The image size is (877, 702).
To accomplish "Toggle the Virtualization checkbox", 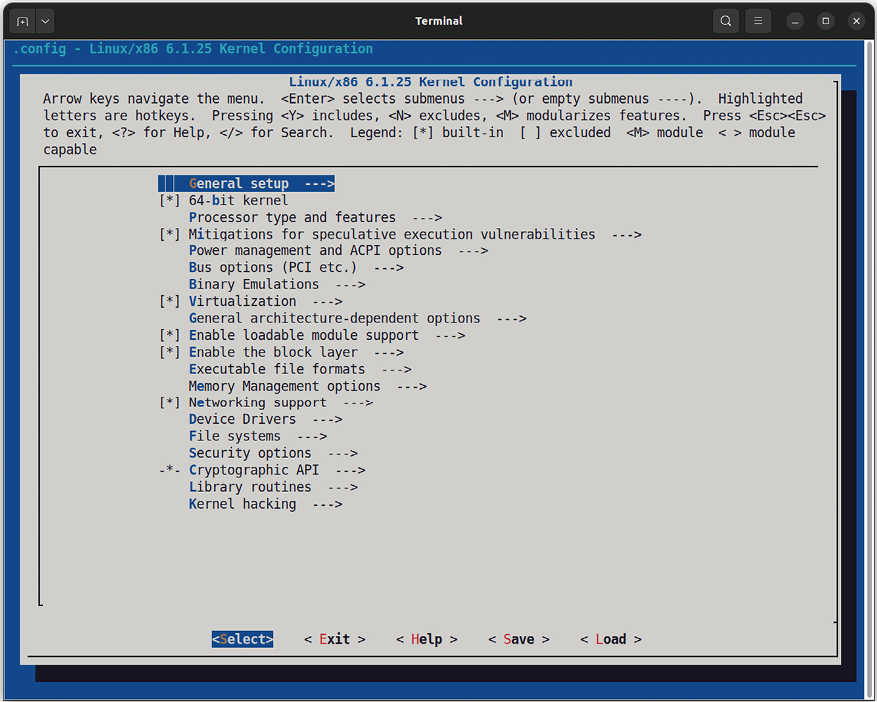I will 169,301.
